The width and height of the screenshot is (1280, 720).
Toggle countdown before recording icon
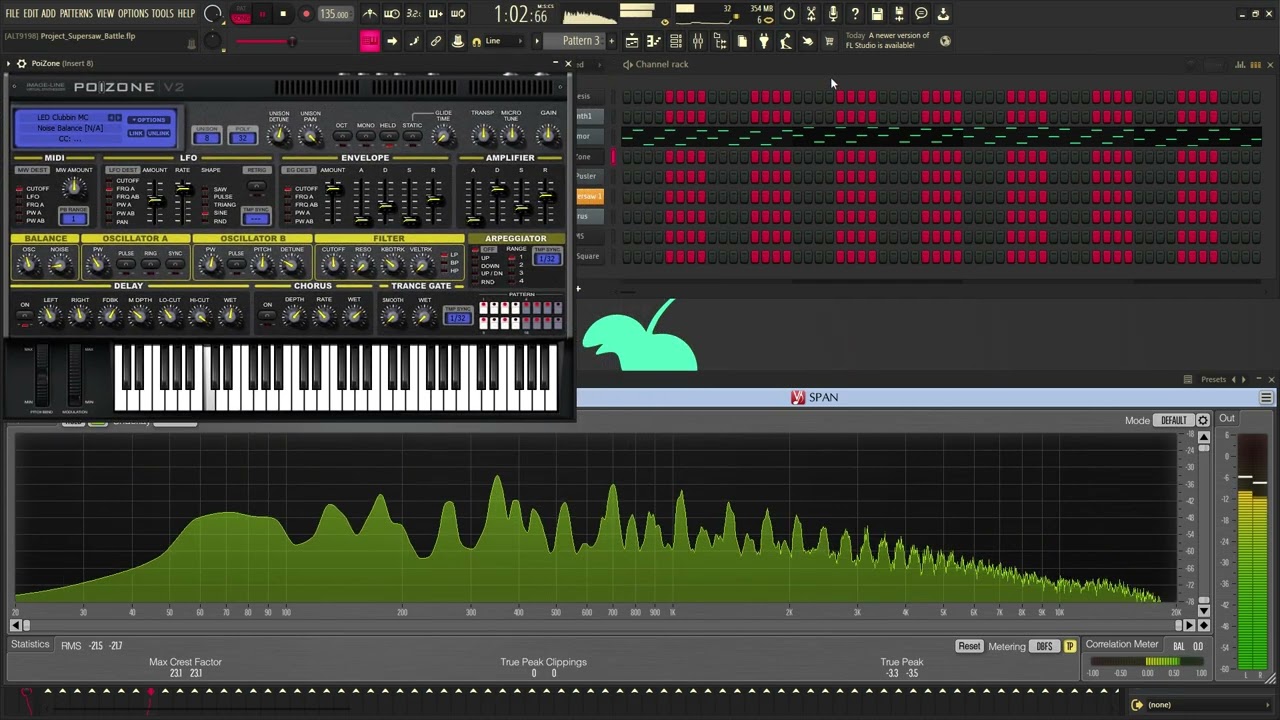[414, 14]
